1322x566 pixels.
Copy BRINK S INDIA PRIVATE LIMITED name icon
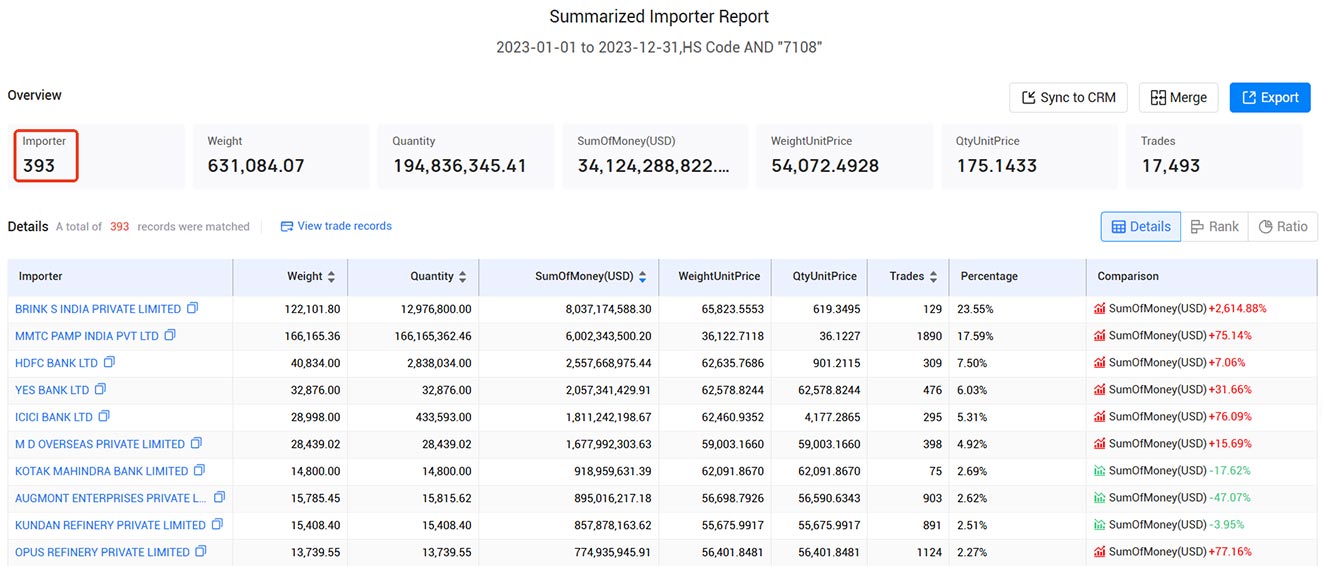(x=193, y=308)
